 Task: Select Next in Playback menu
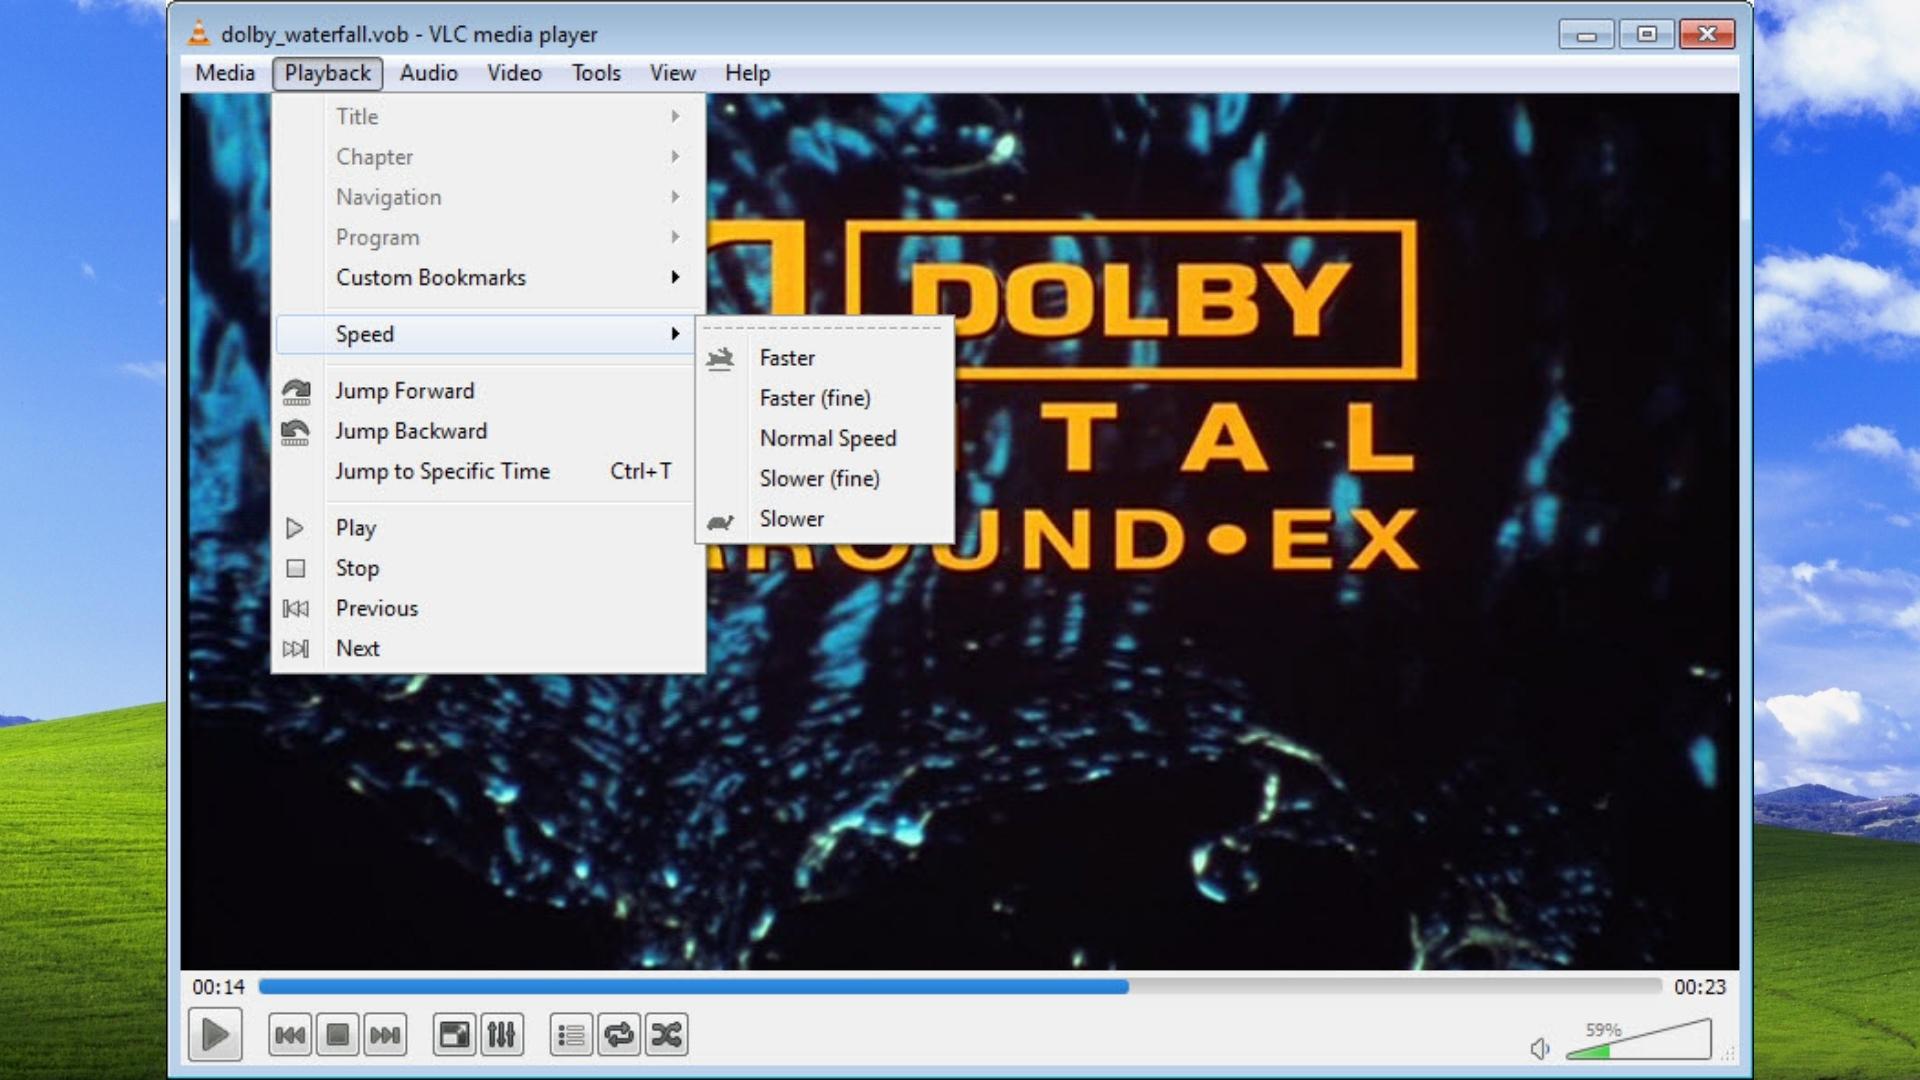coord(488,648)
